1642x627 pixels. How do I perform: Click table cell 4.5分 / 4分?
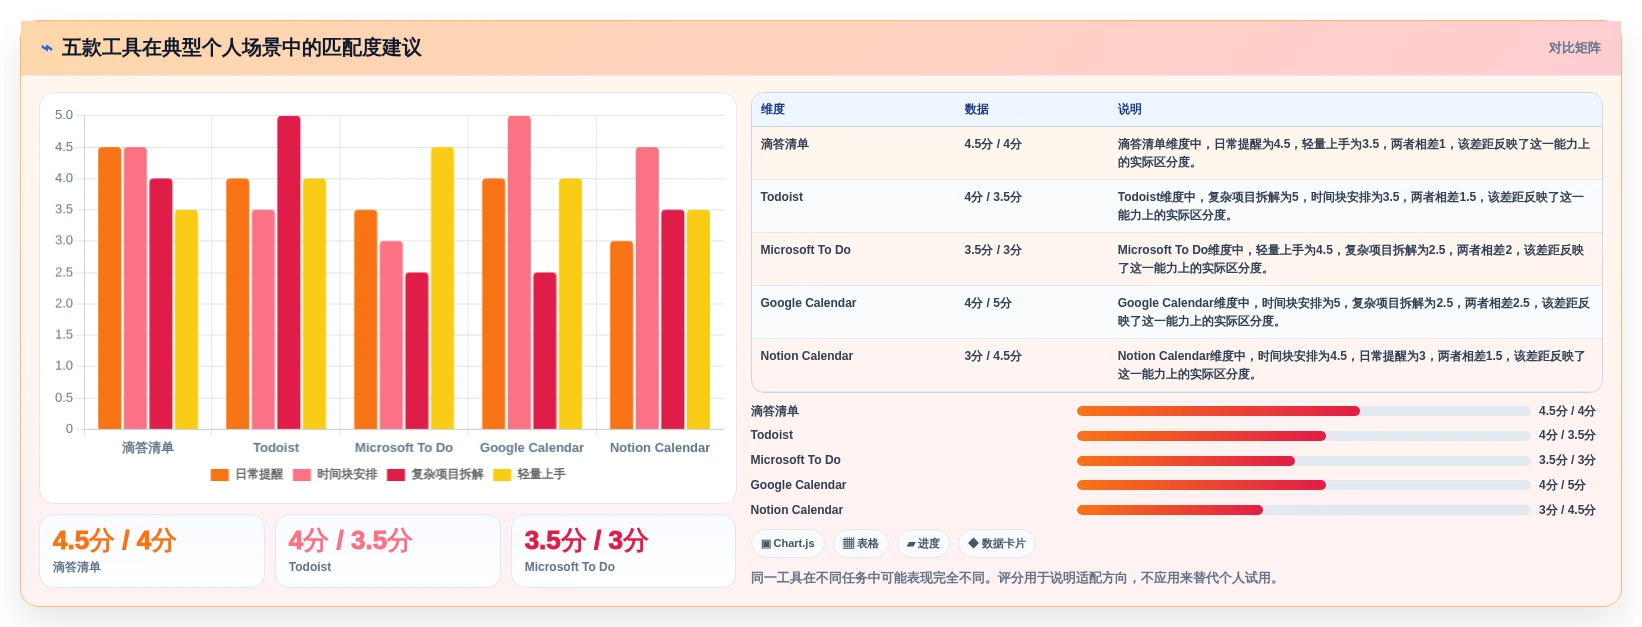pyautogui.click(x=993, y=144)
